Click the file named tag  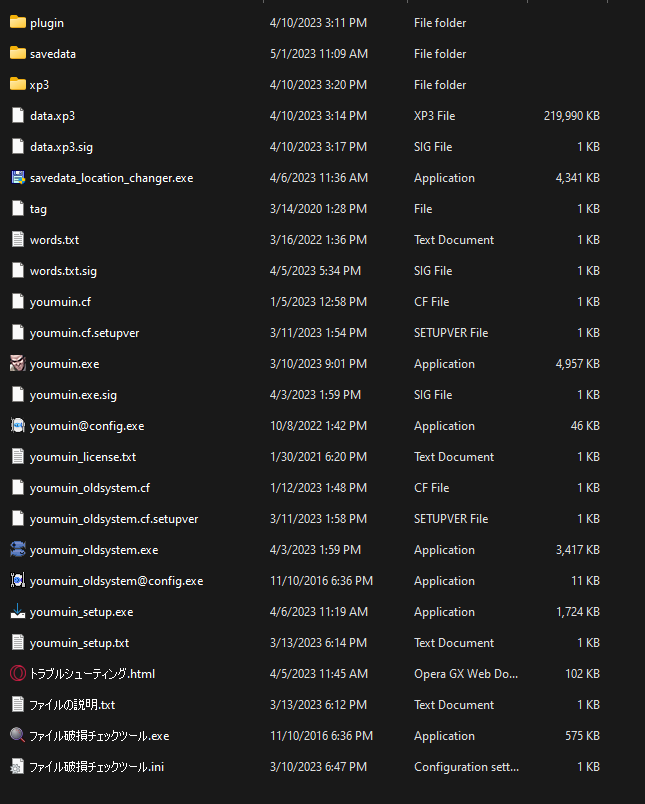[x=38, y=209]
